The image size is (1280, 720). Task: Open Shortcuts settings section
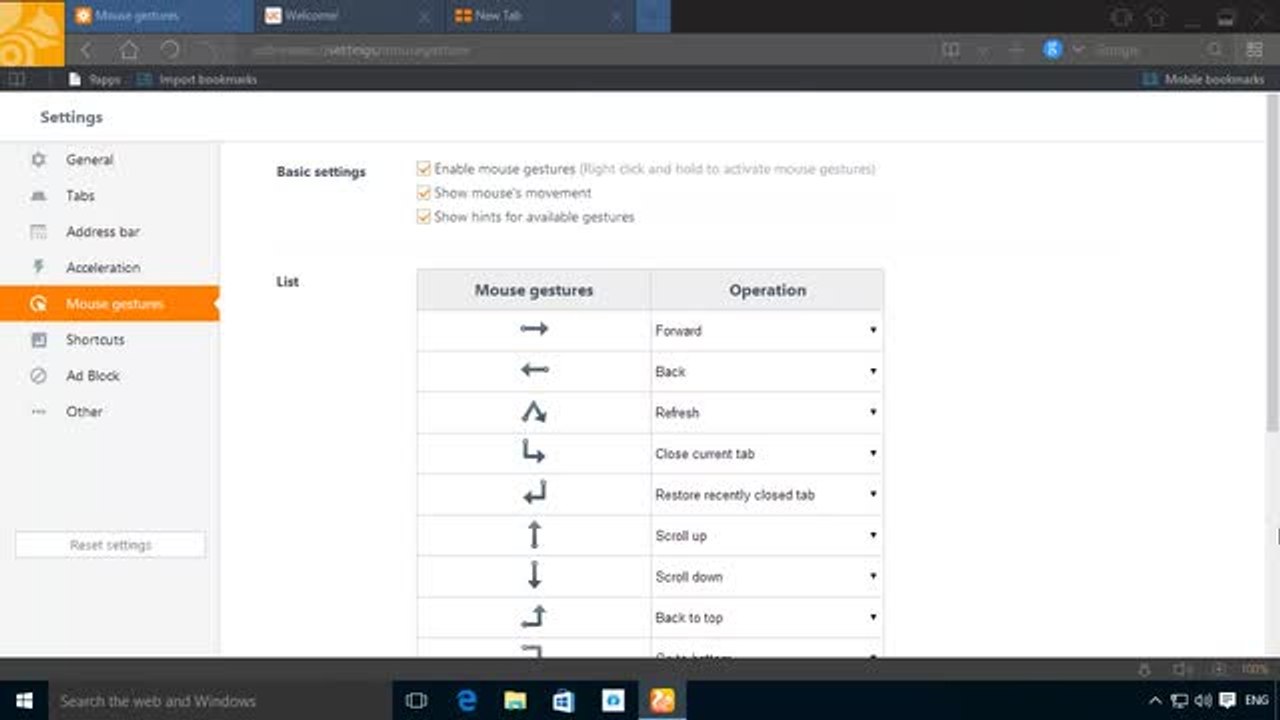(x=109, y=340)
